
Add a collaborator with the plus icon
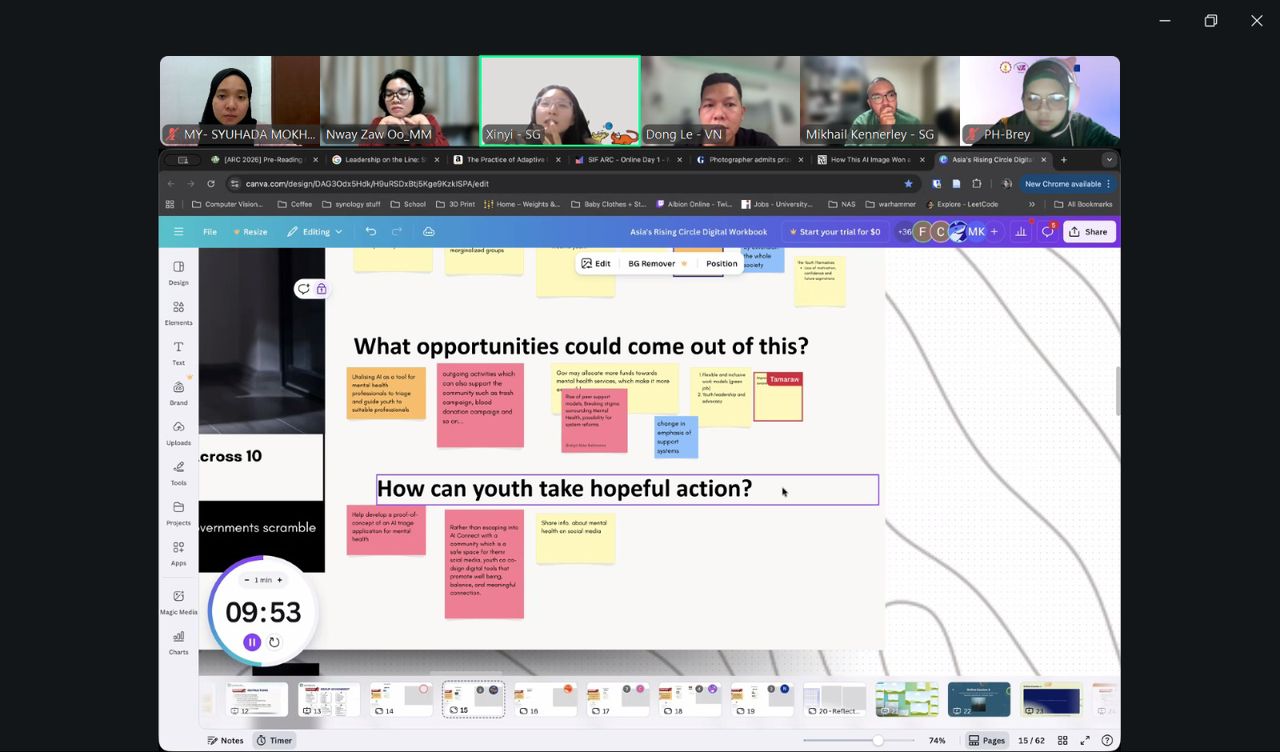[994, 231]
